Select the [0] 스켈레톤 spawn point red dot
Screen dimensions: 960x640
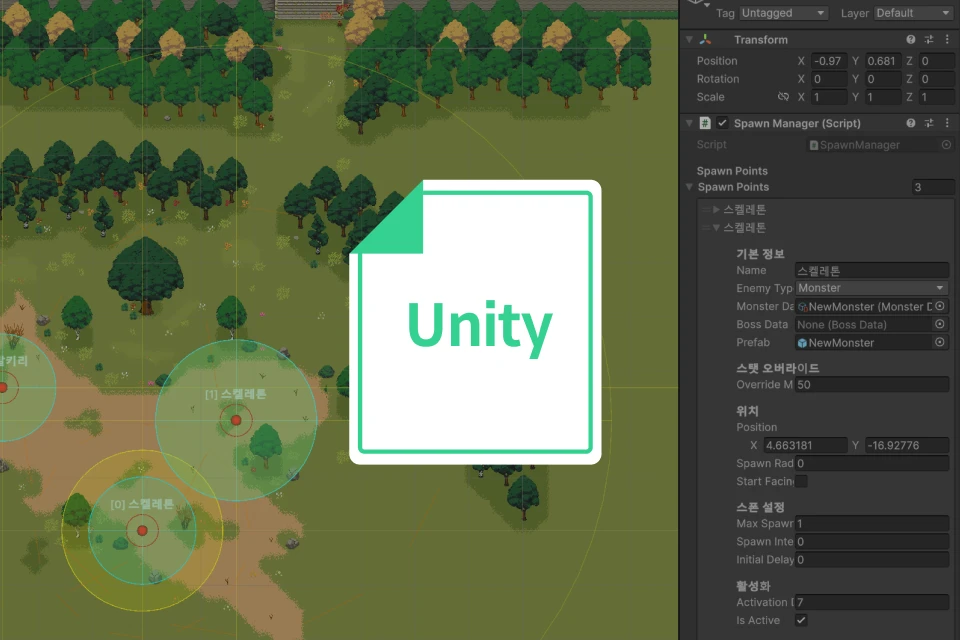(x=142, y=530)
